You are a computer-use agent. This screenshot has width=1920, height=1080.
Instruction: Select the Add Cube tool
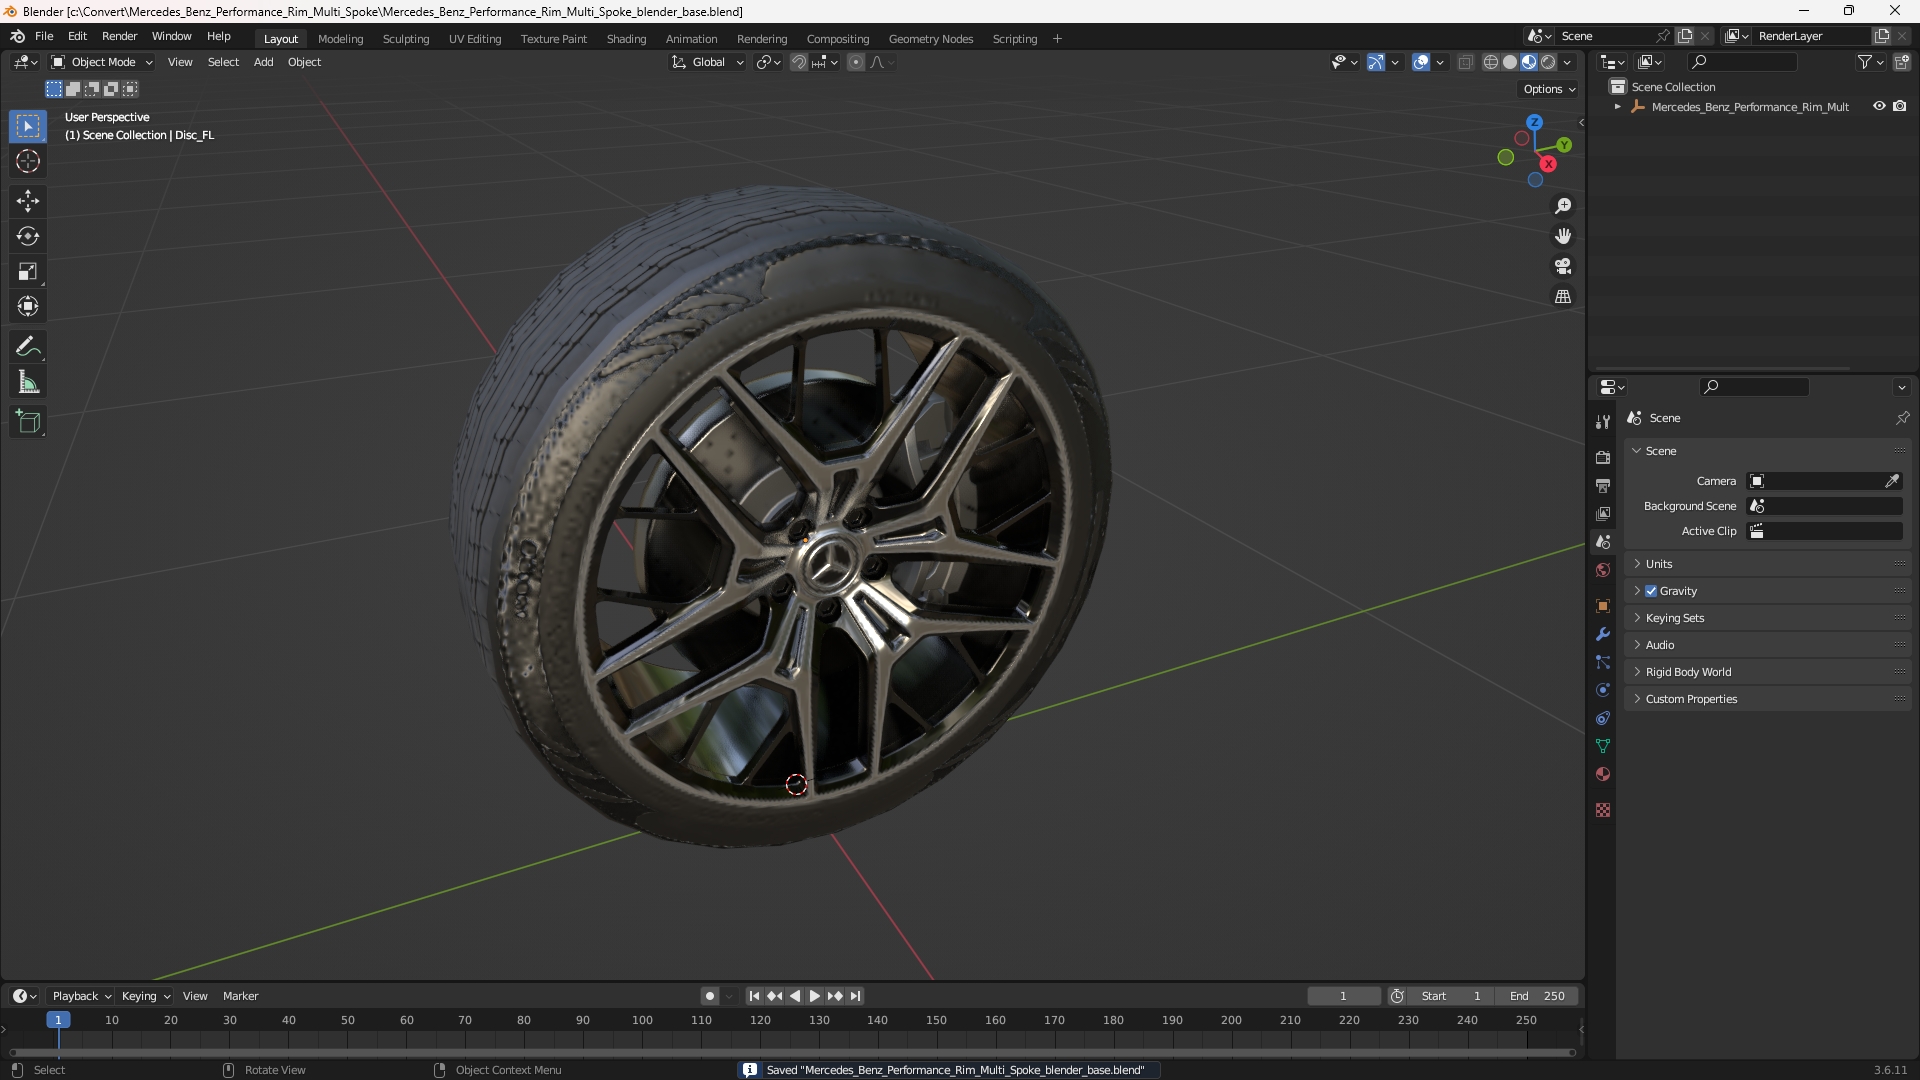pos(28,422)
